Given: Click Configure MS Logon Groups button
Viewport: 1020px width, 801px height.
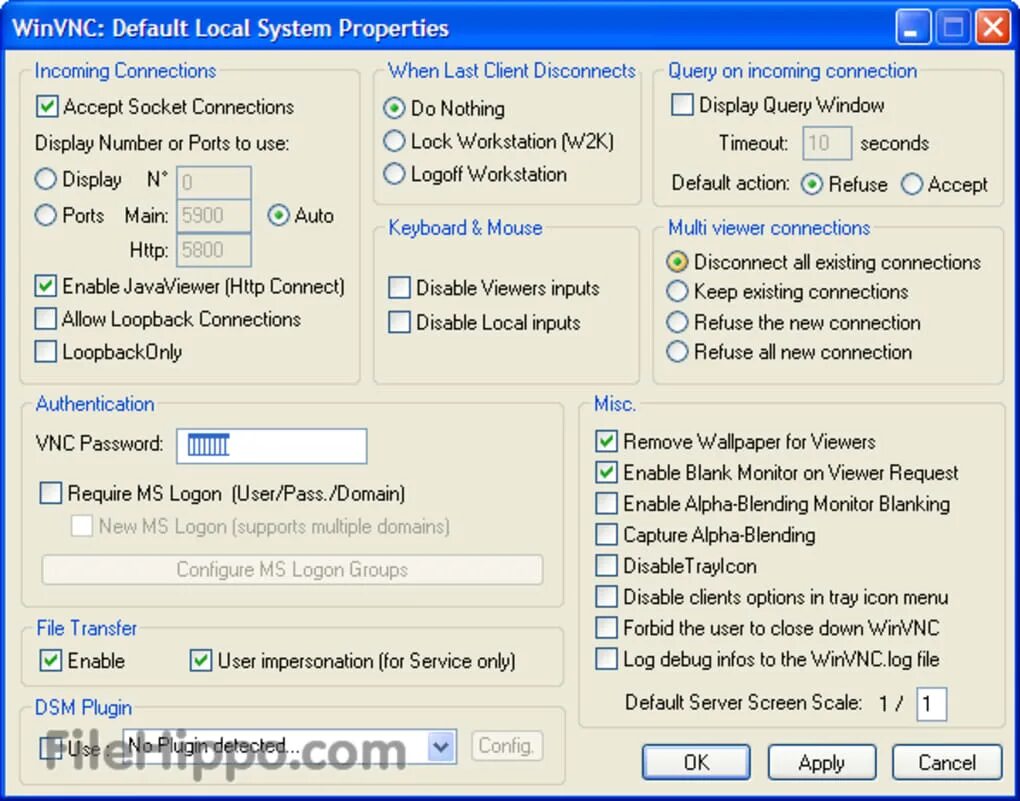Looking at the screenshot, I should (292, 569).
